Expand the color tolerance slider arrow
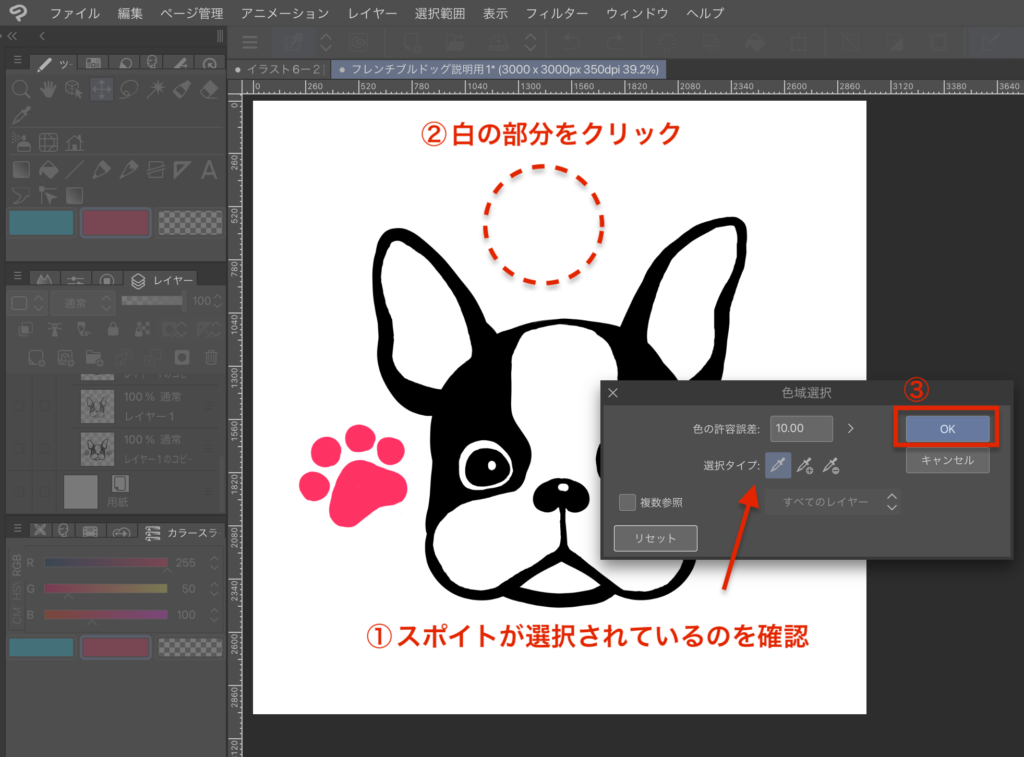The width and height of the screenshot is (1024, 757). pyautogui.click(x=851, y=428)
